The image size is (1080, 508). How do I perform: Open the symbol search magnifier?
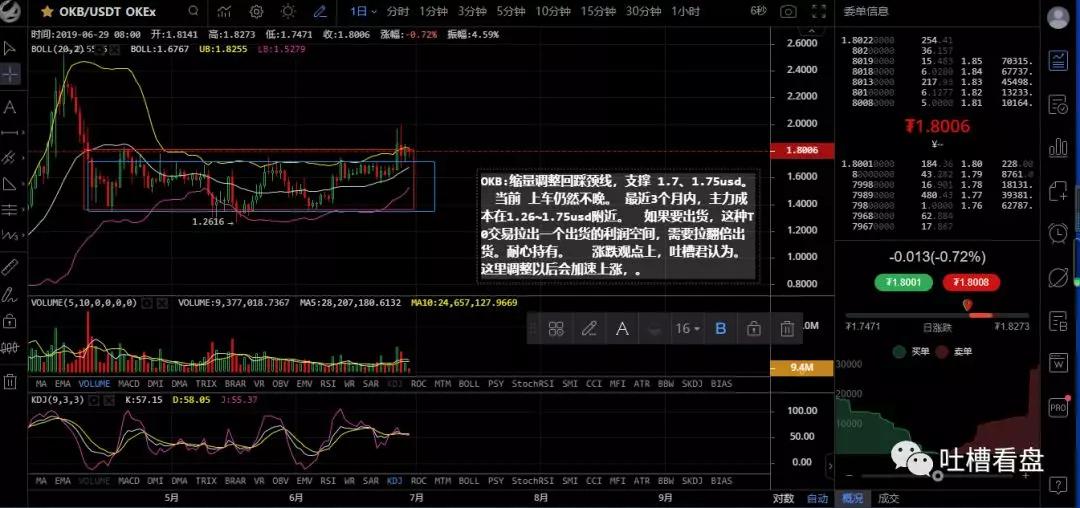[194, 11]
